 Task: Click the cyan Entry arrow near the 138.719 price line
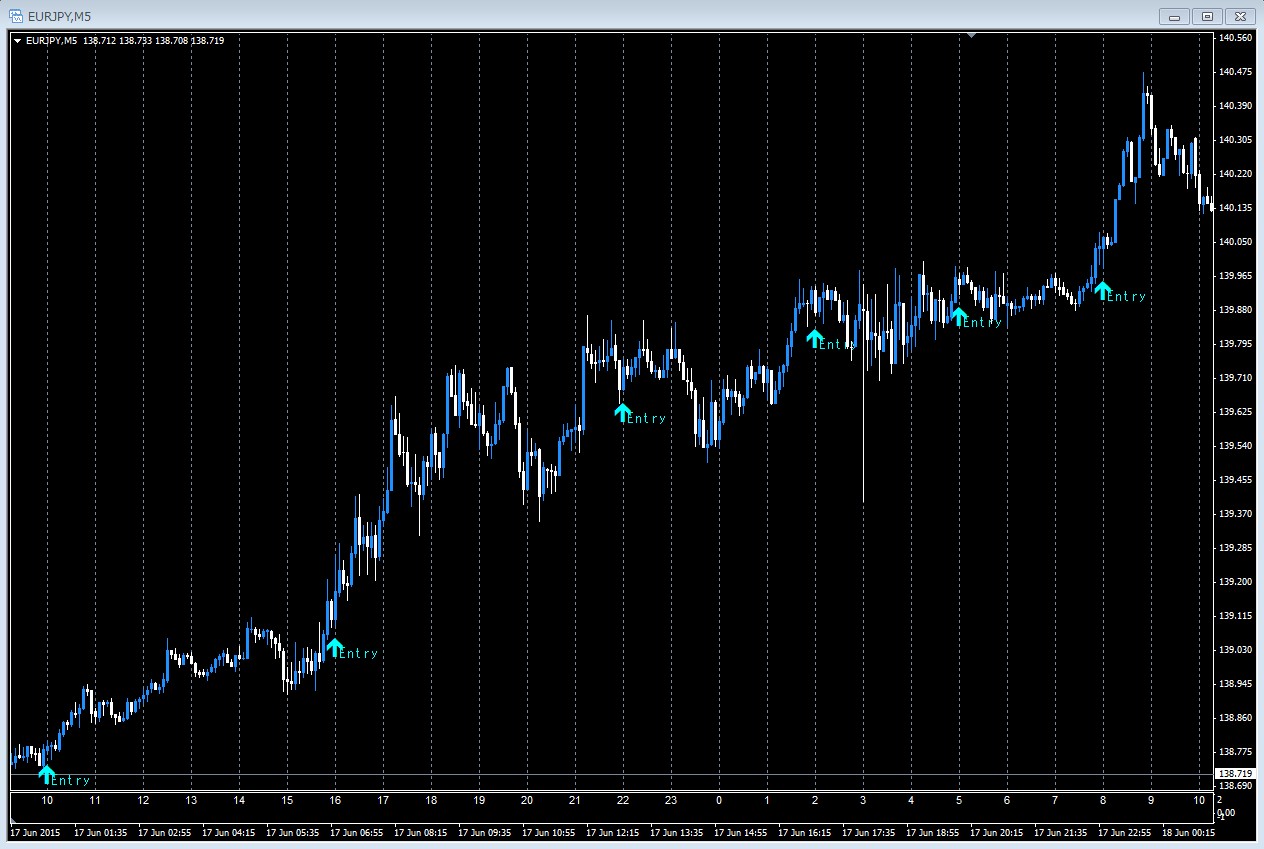point(46,774)
